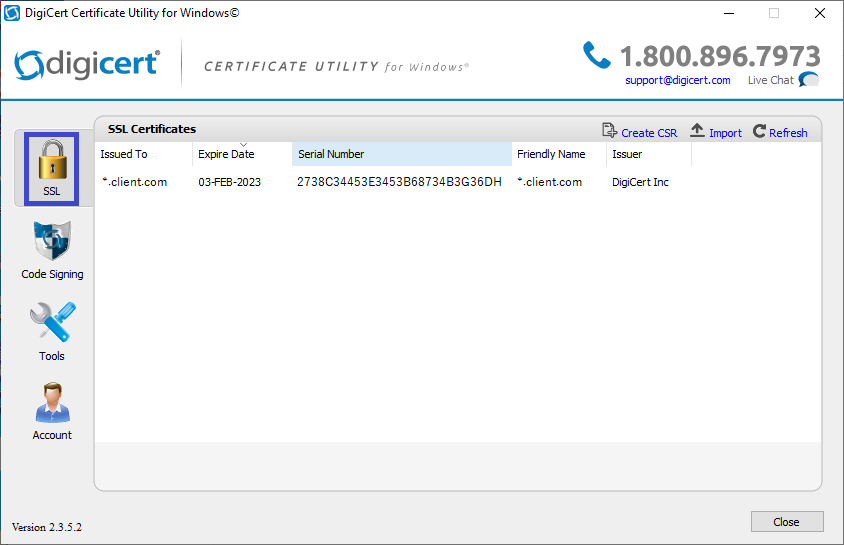This screenshot has height=545, width=844.
Task: Select the *.client.com Issued To cell
Action: point(135,182)
